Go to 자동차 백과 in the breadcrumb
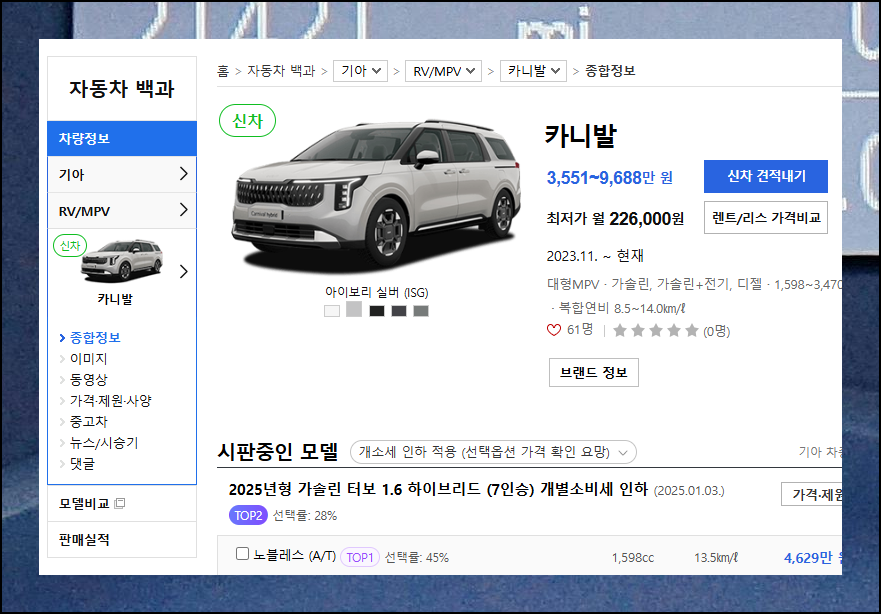Image resolution: width=881 pixels, height=614 pixels. (281, 71)
